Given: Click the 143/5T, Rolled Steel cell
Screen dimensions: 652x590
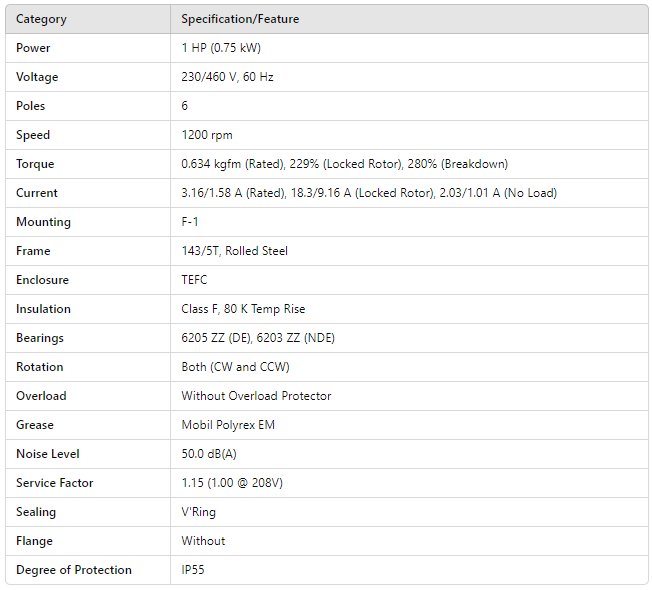Looking at the screenshot, I should pos(234,251).
